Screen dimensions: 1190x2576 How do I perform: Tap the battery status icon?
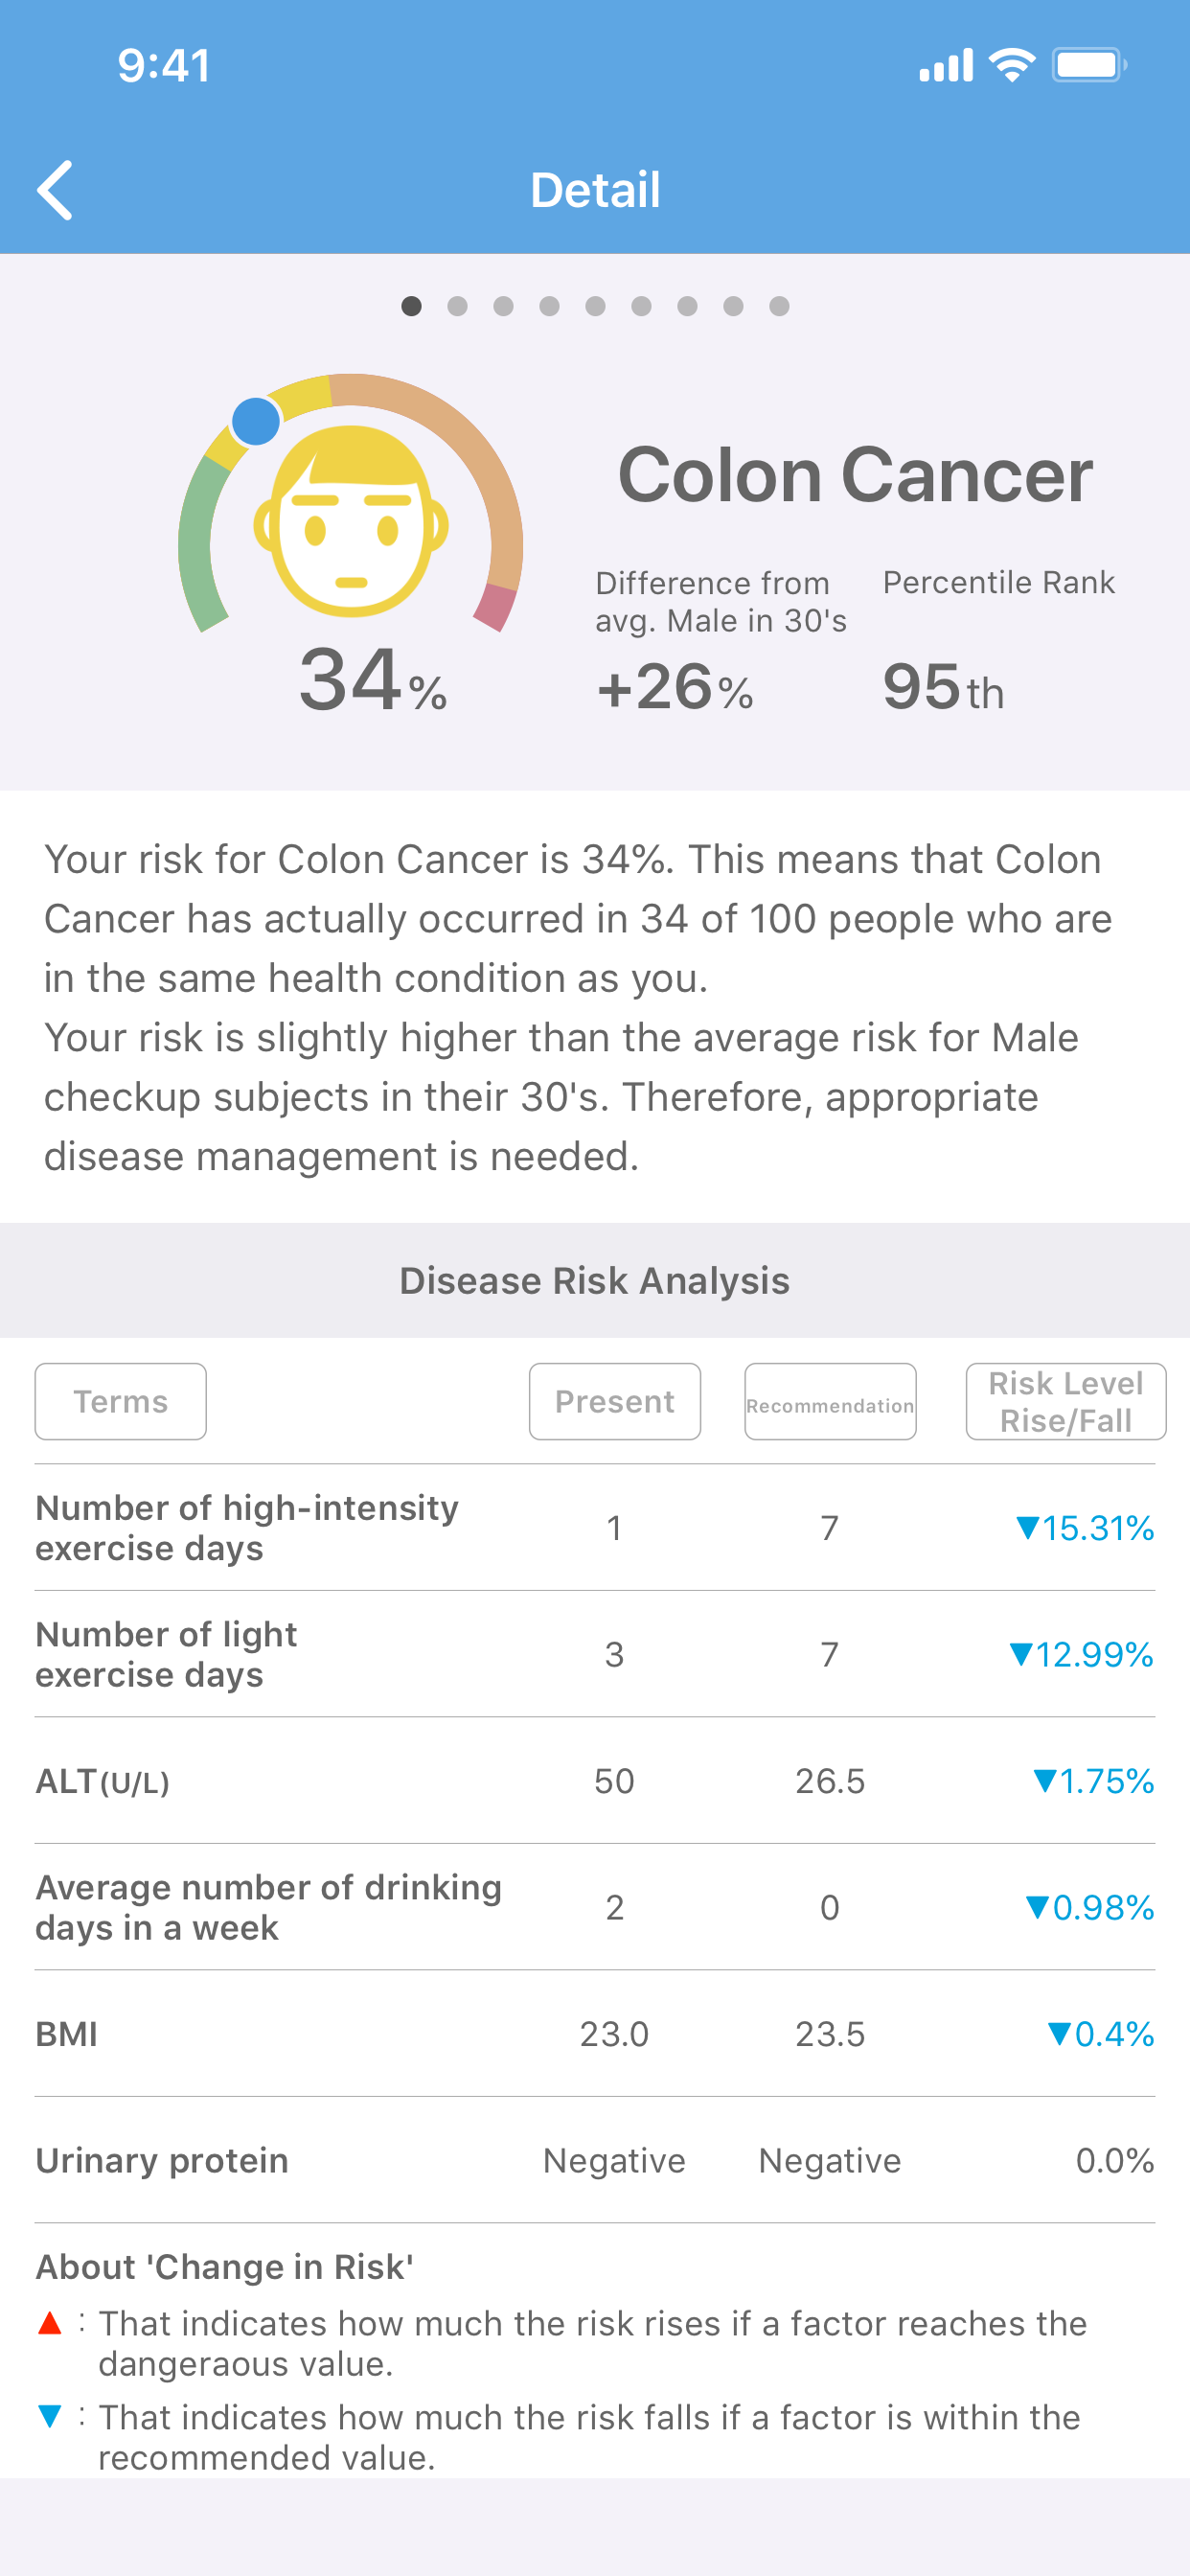tap(1088, 66)
